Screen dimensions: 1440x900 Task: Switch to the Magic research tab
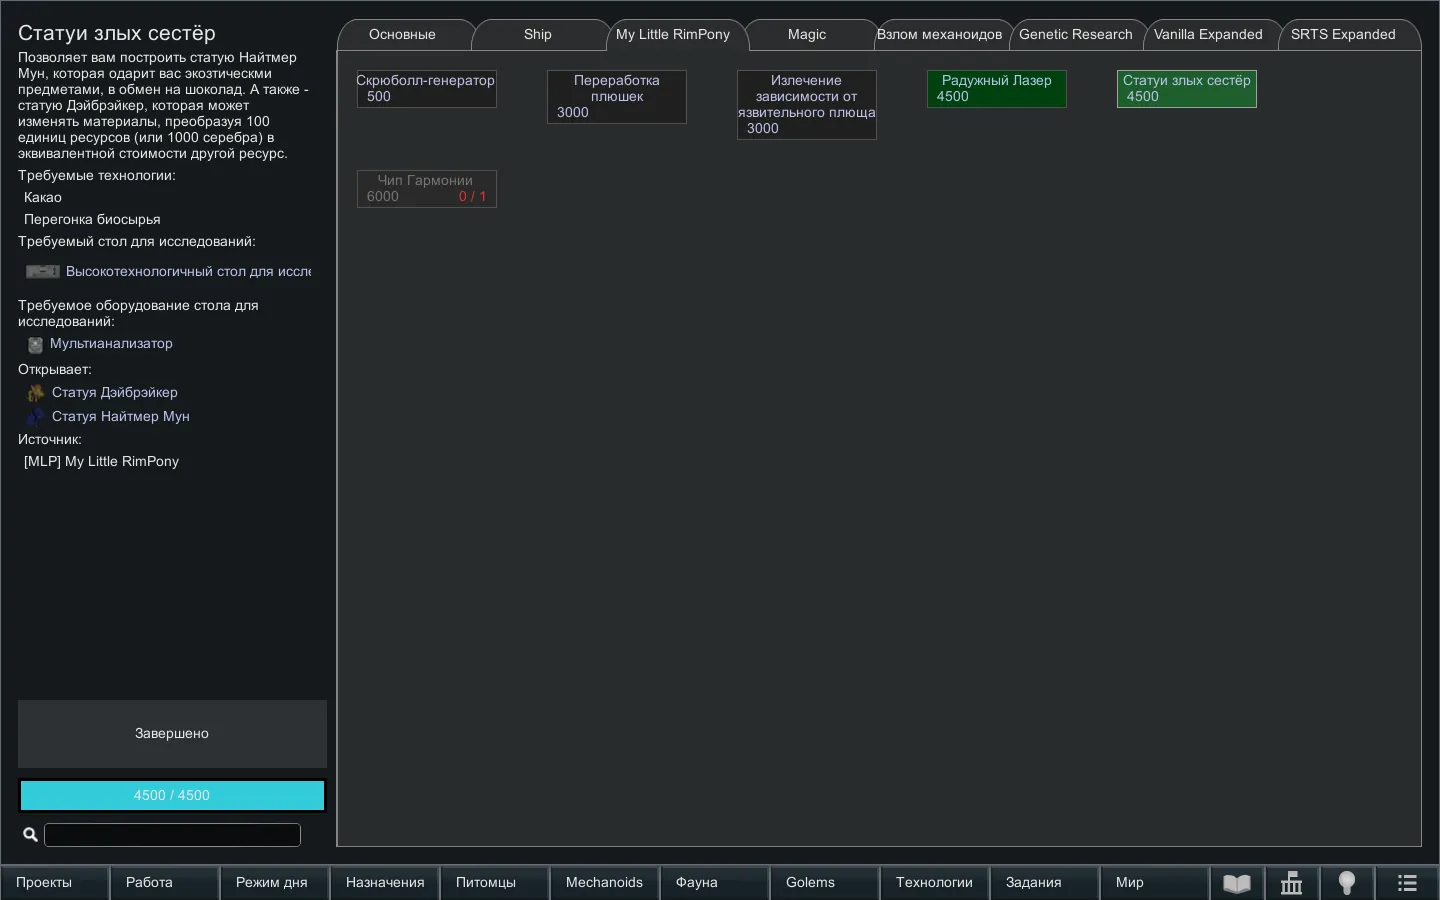(x=806, y=35)
